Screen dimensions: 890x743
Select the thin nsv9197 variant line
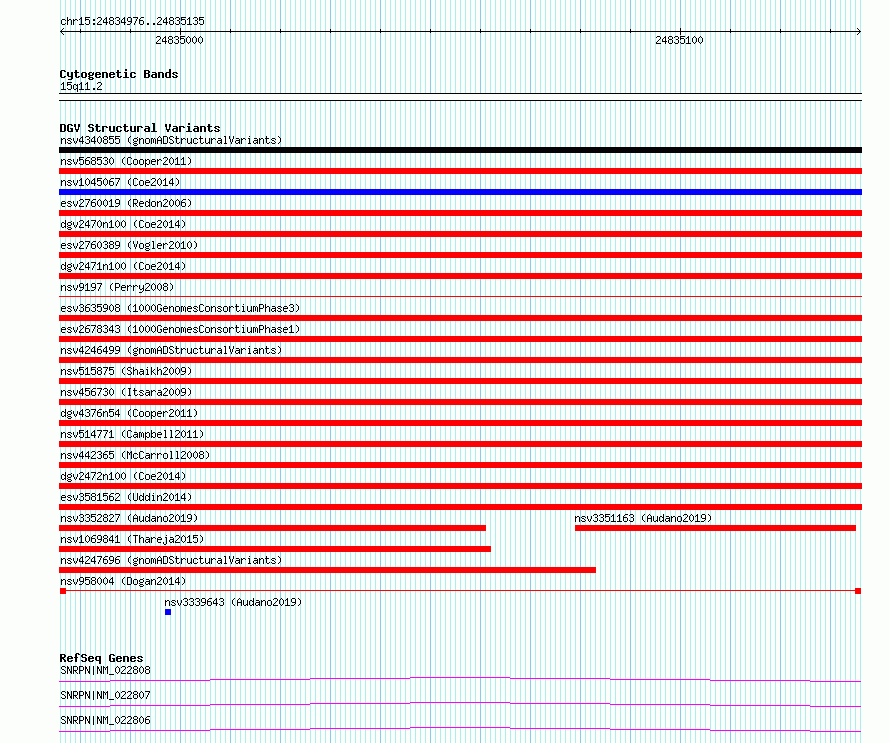[x=460, y=296]
